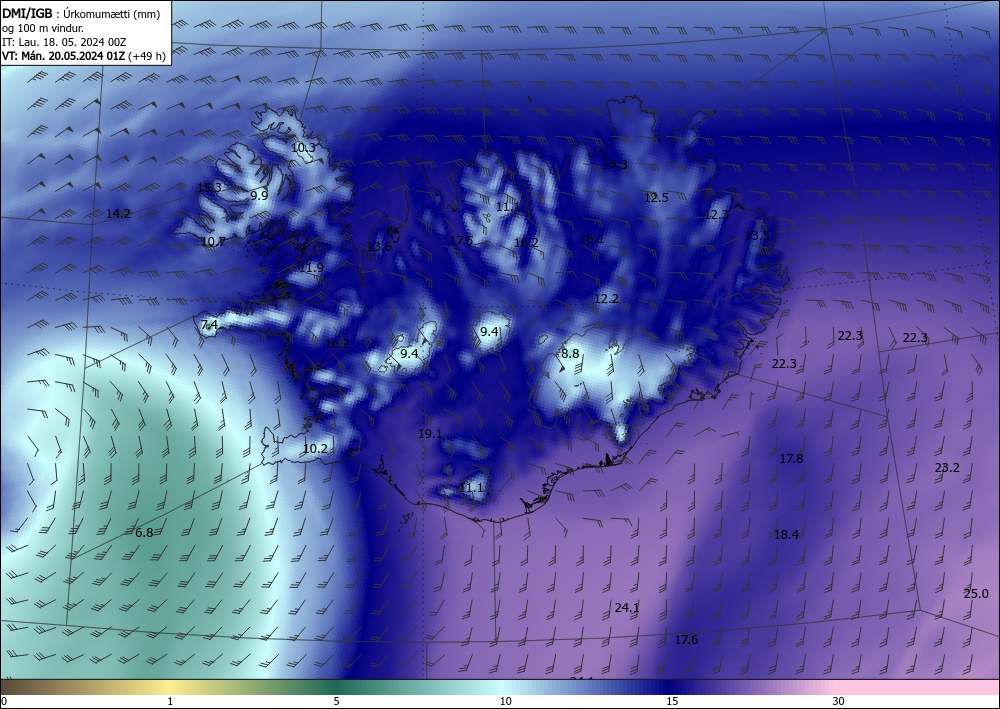The image size is (1000, 709).
Task: Click the 12.3 value label
Action: [716, 215]
